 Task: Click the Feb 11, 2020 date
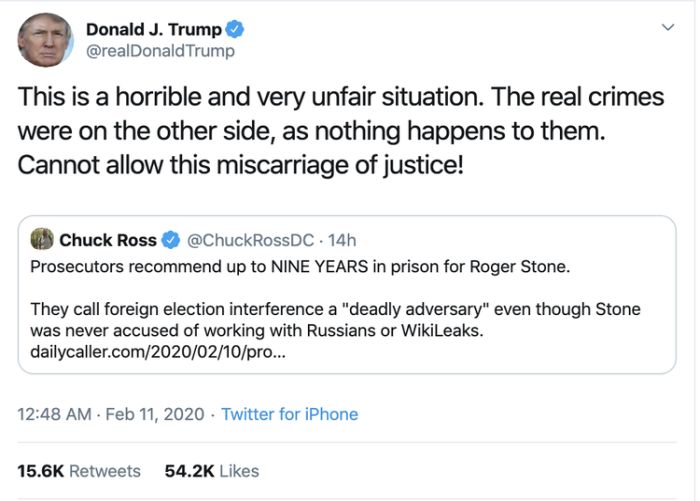155,414
